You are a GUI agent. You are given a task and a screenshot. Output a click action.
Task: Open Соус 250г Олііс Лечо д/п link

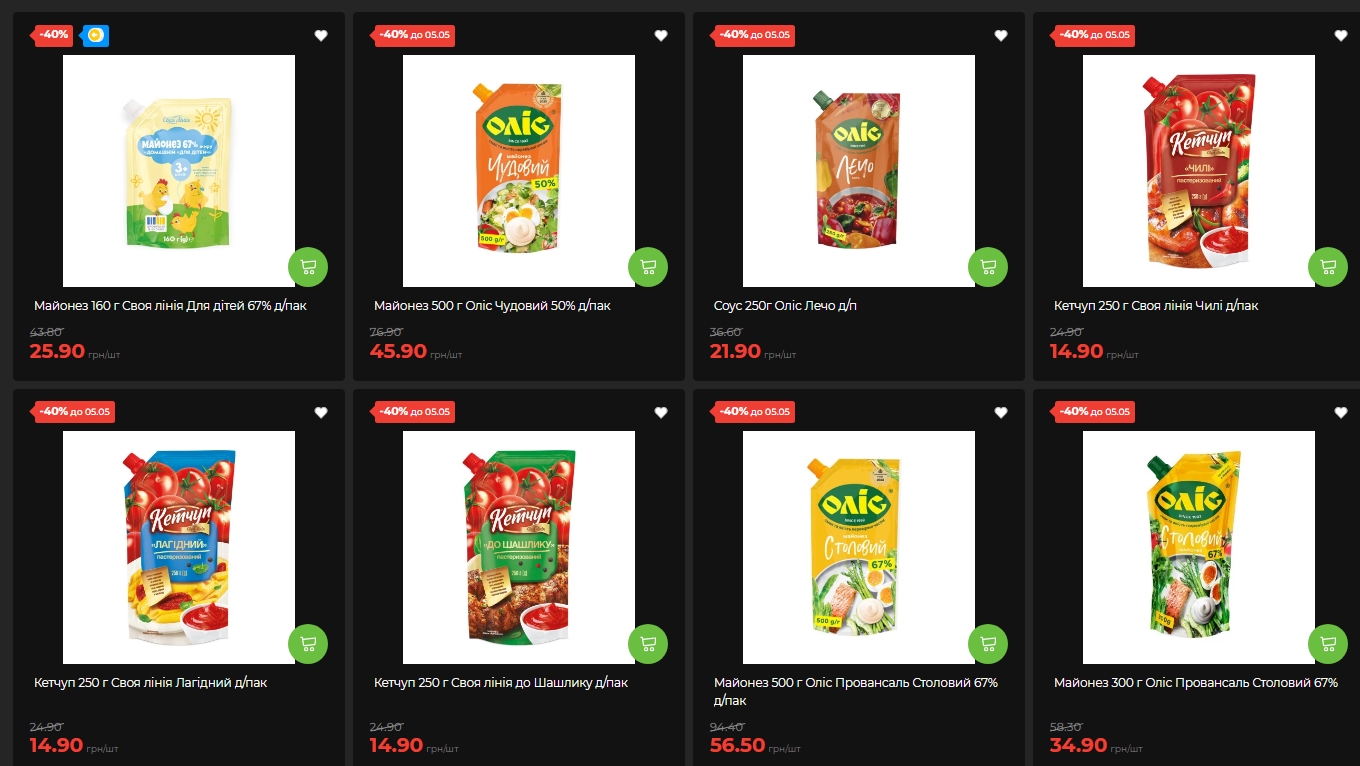785,306
